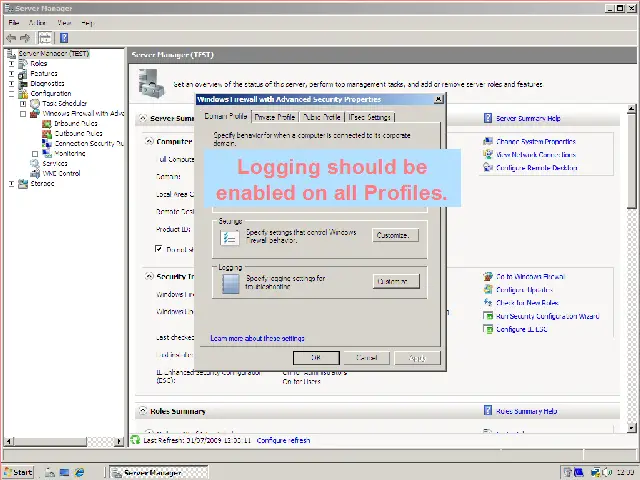Switch to the Public Profile tab
640x480 pixels.
coord(322,117)
